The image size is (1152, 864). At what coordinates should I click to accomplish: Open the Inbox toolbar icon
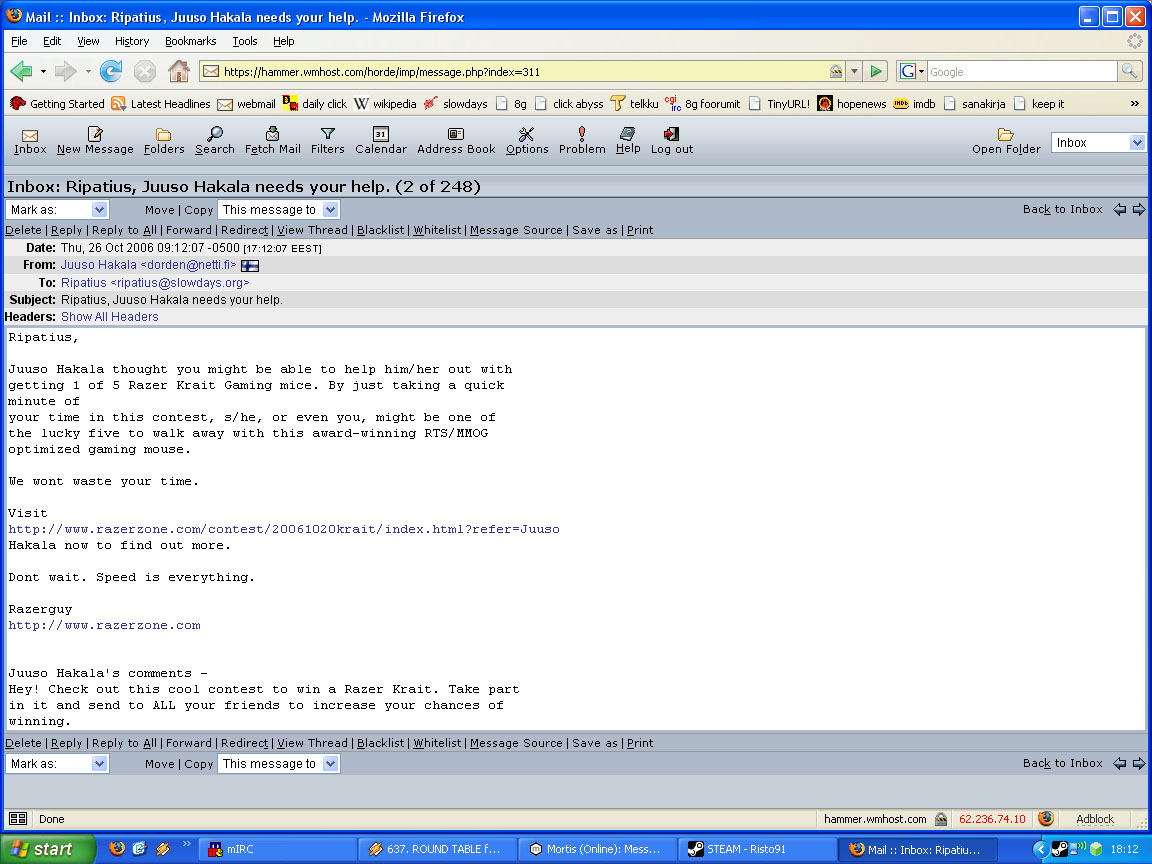(x=29, y=141)
